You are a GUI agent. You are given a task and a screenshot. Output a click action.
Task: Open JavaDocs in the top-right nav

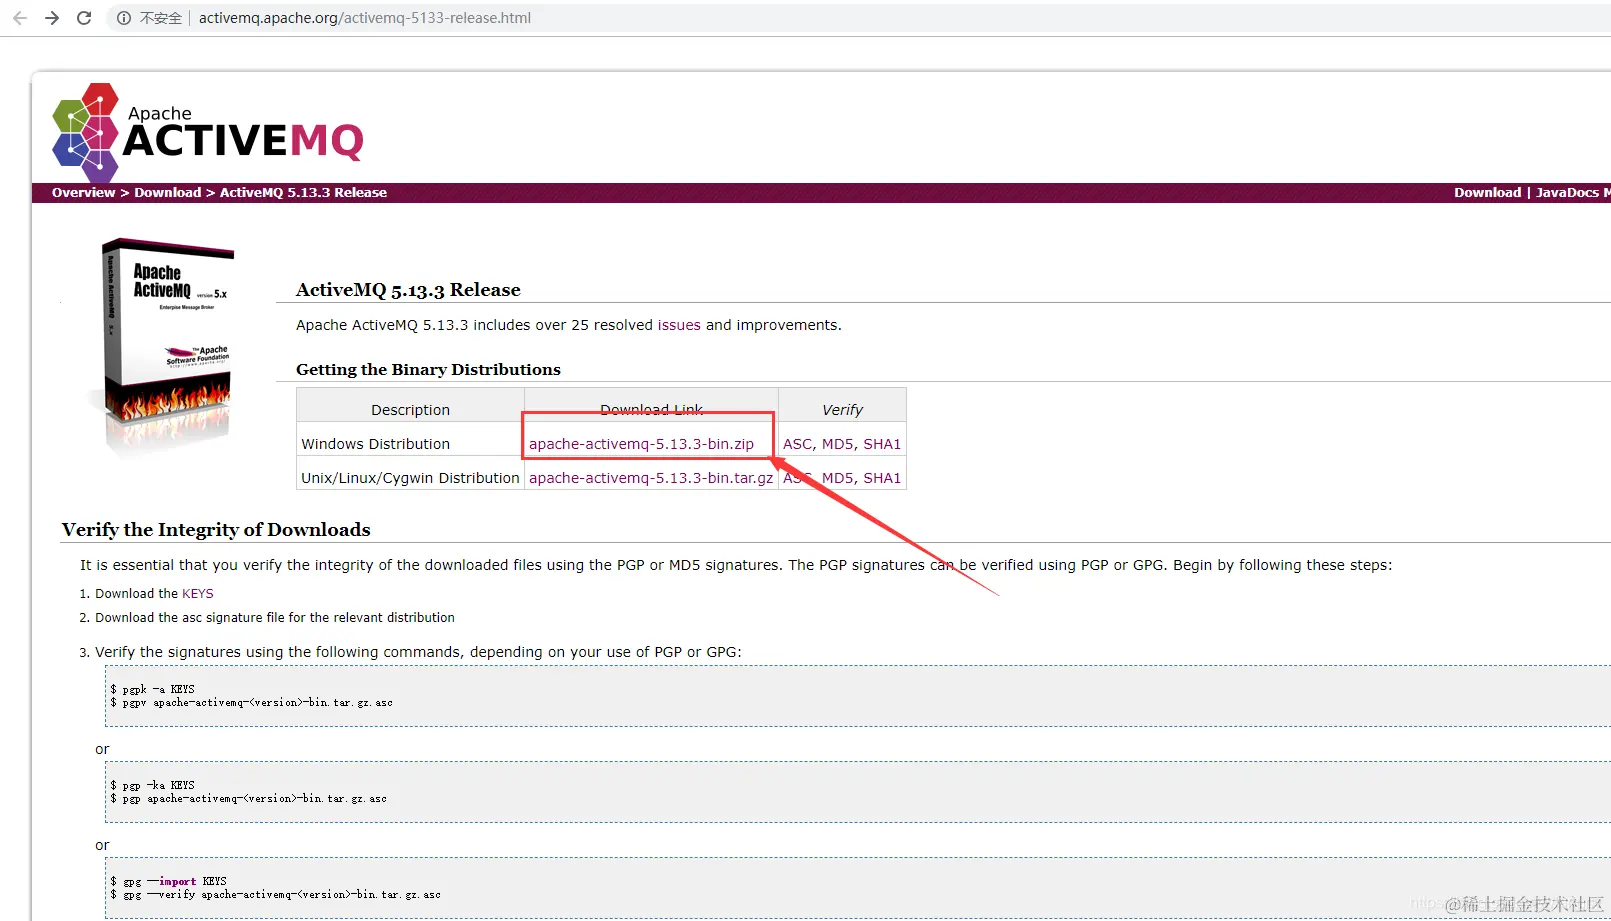1567,193
